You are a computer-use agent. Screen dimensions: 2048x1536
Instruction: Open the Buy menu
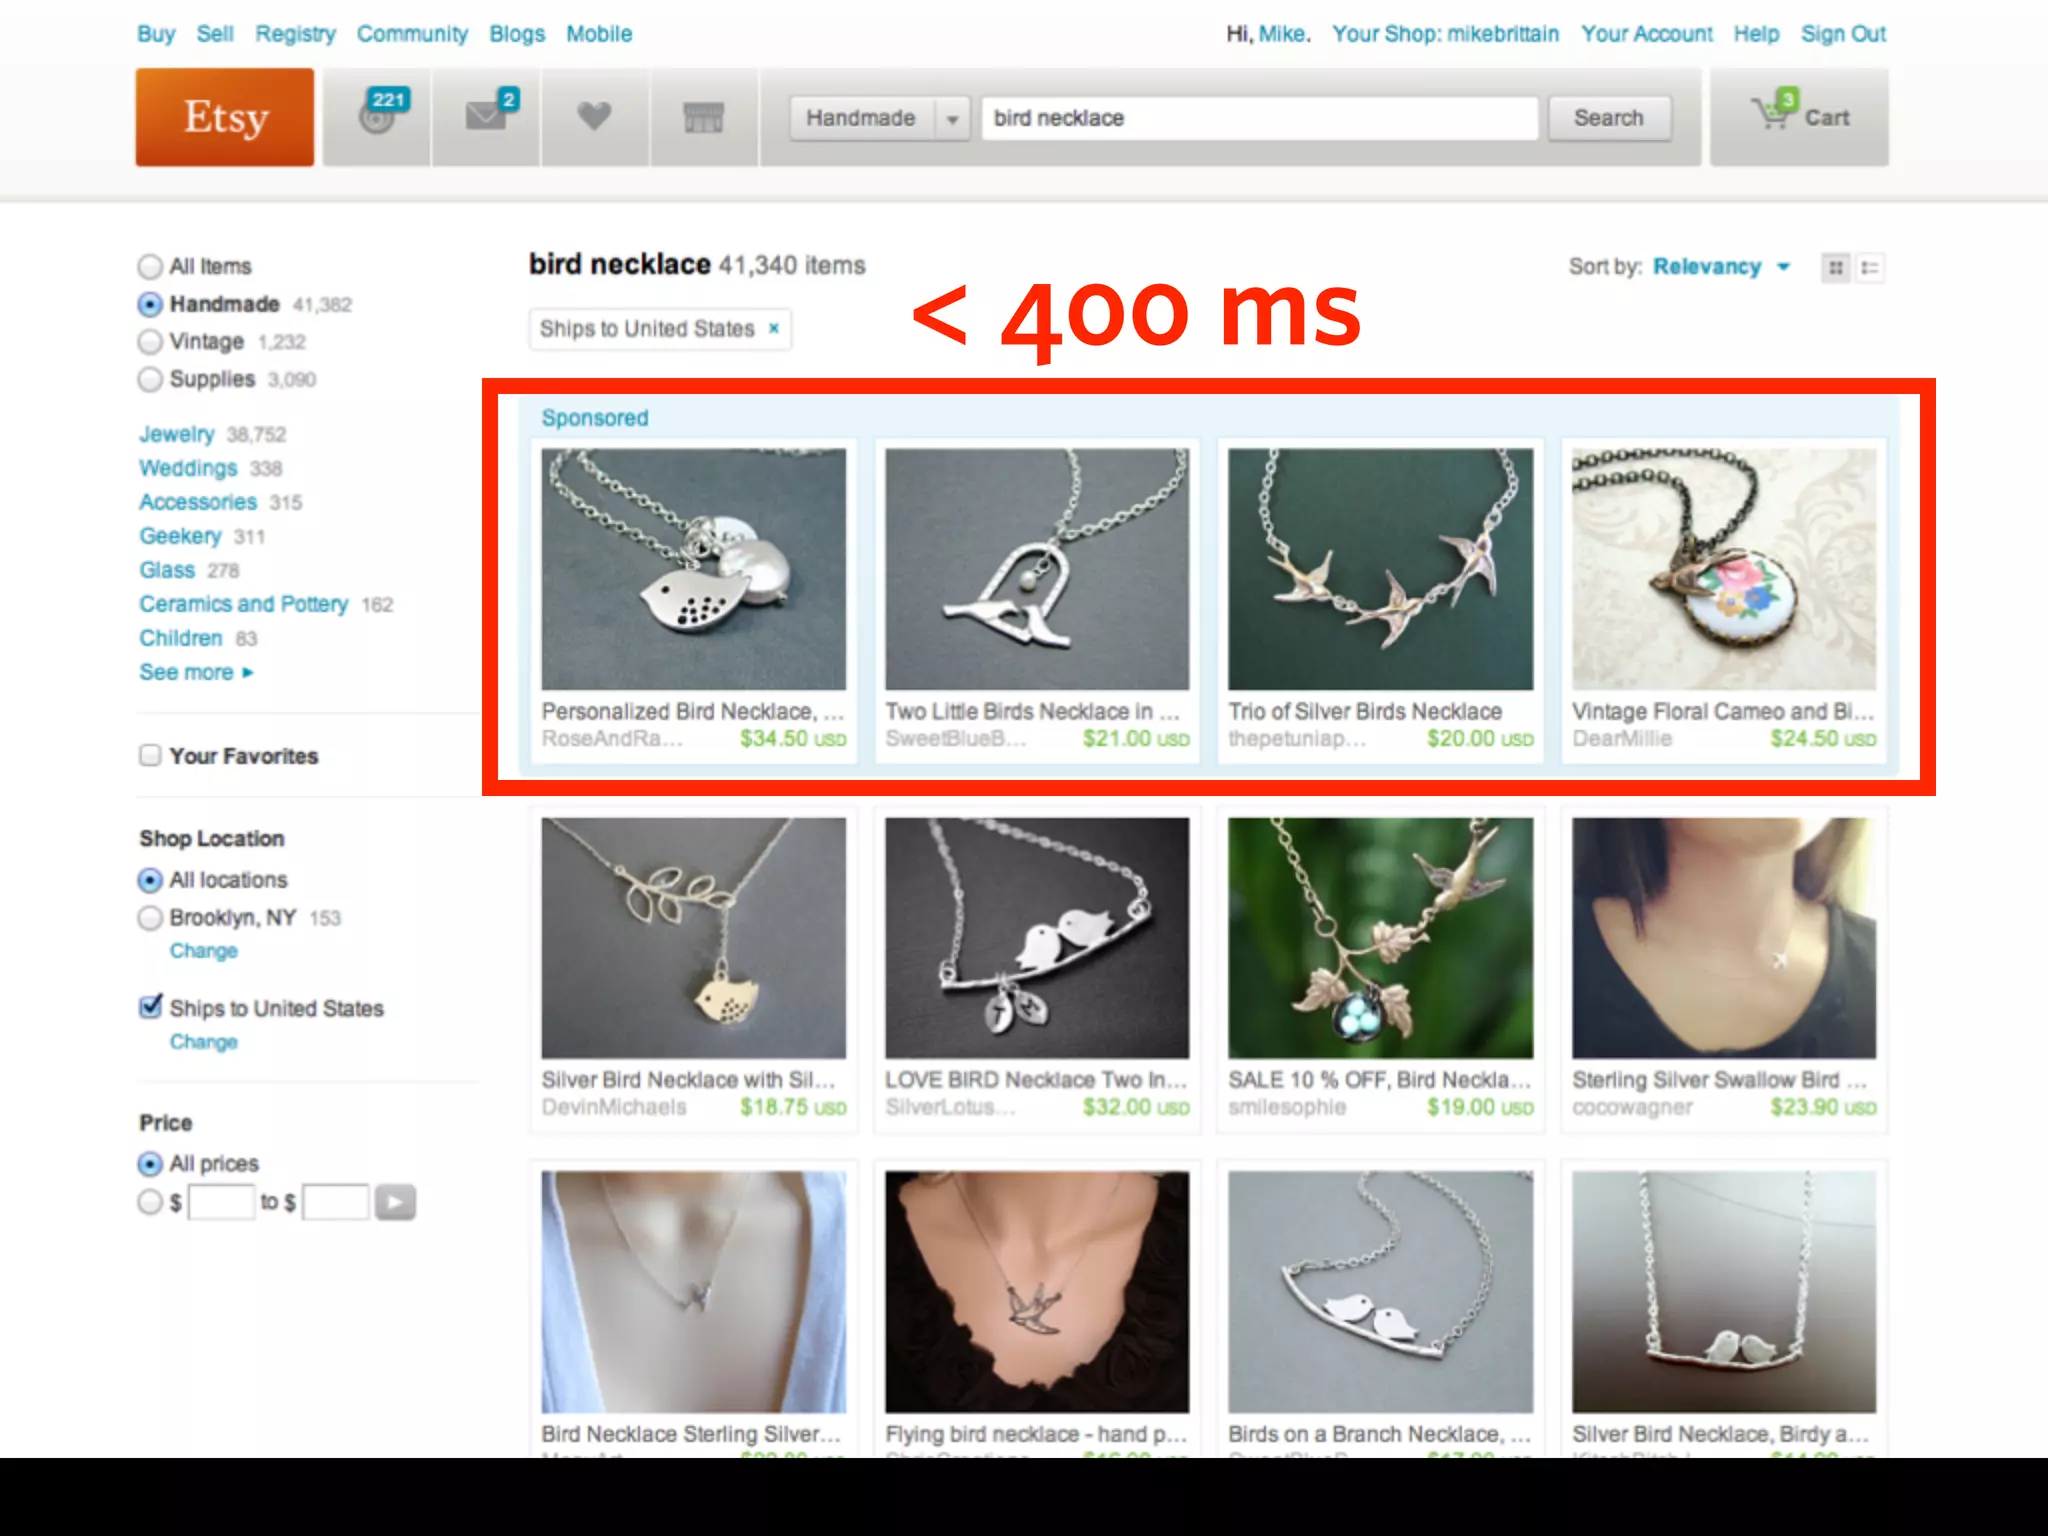point(156,34)
